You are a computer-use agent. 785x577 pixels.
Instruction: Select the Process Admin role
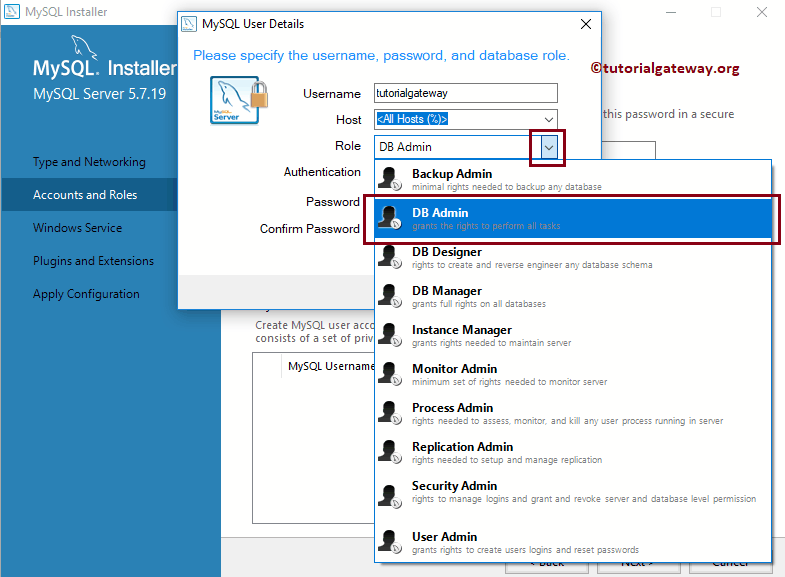click(x=573, y=414)
